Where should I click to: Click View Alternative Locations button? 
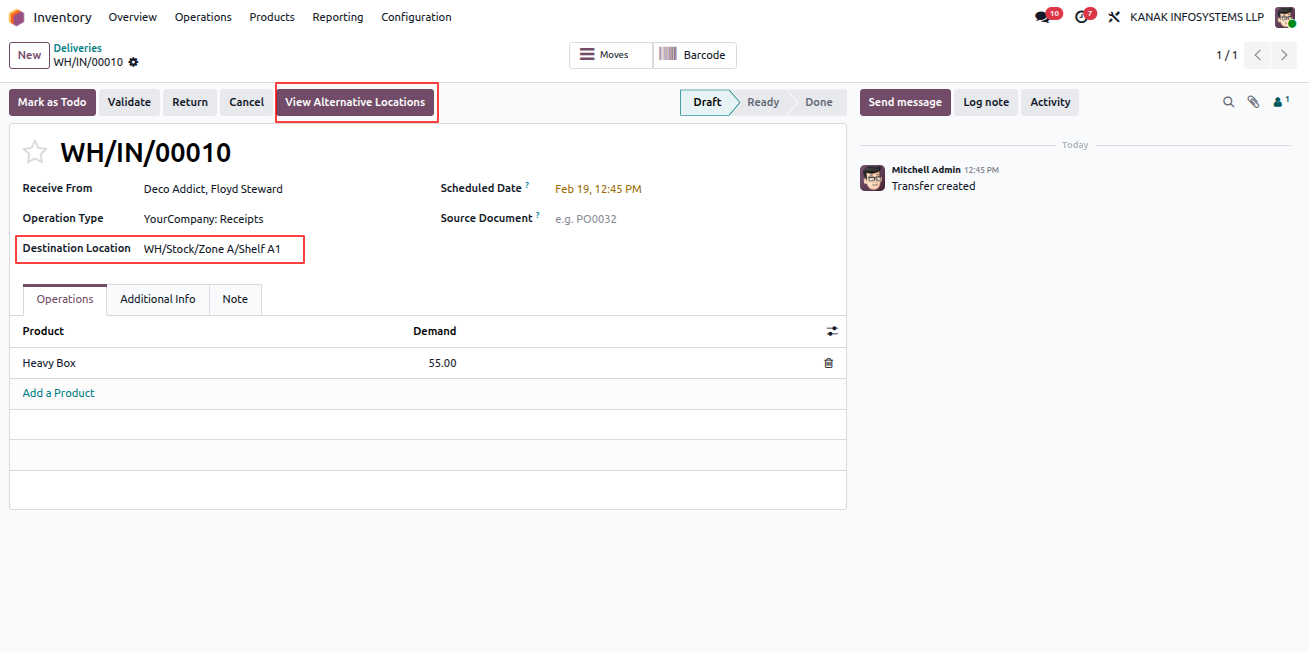tap(355, 102)
